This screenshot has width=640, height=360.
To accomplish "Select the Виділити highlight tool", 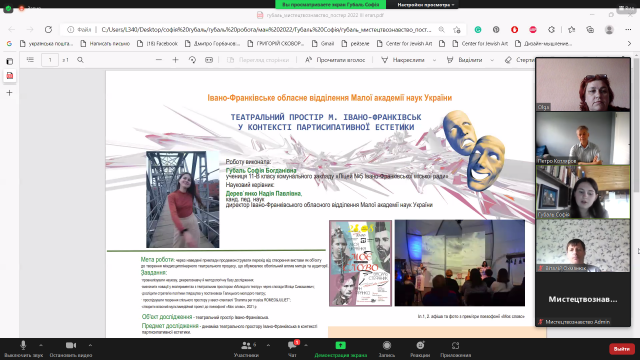I will [x=464, y=60].
